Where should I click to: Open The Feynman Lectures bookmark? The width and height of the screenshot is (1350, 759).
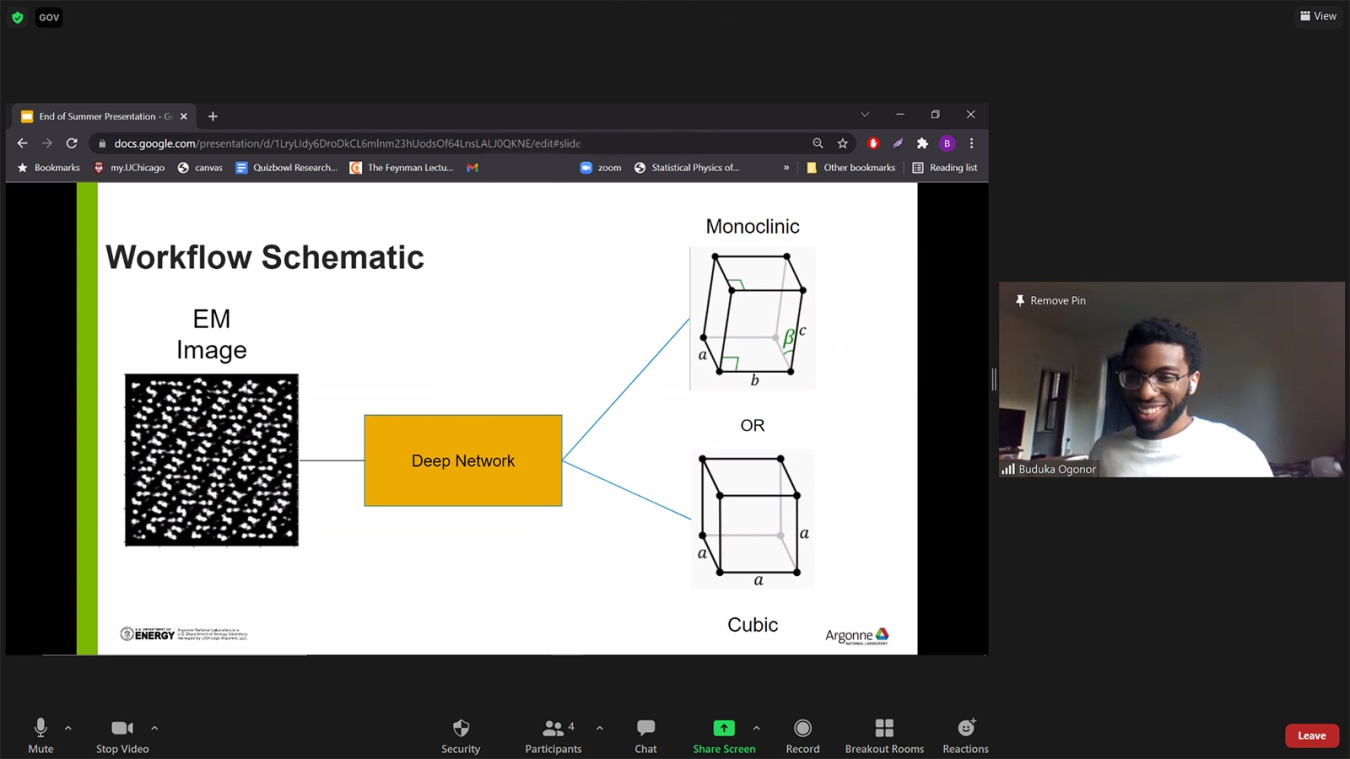(401, 168)
